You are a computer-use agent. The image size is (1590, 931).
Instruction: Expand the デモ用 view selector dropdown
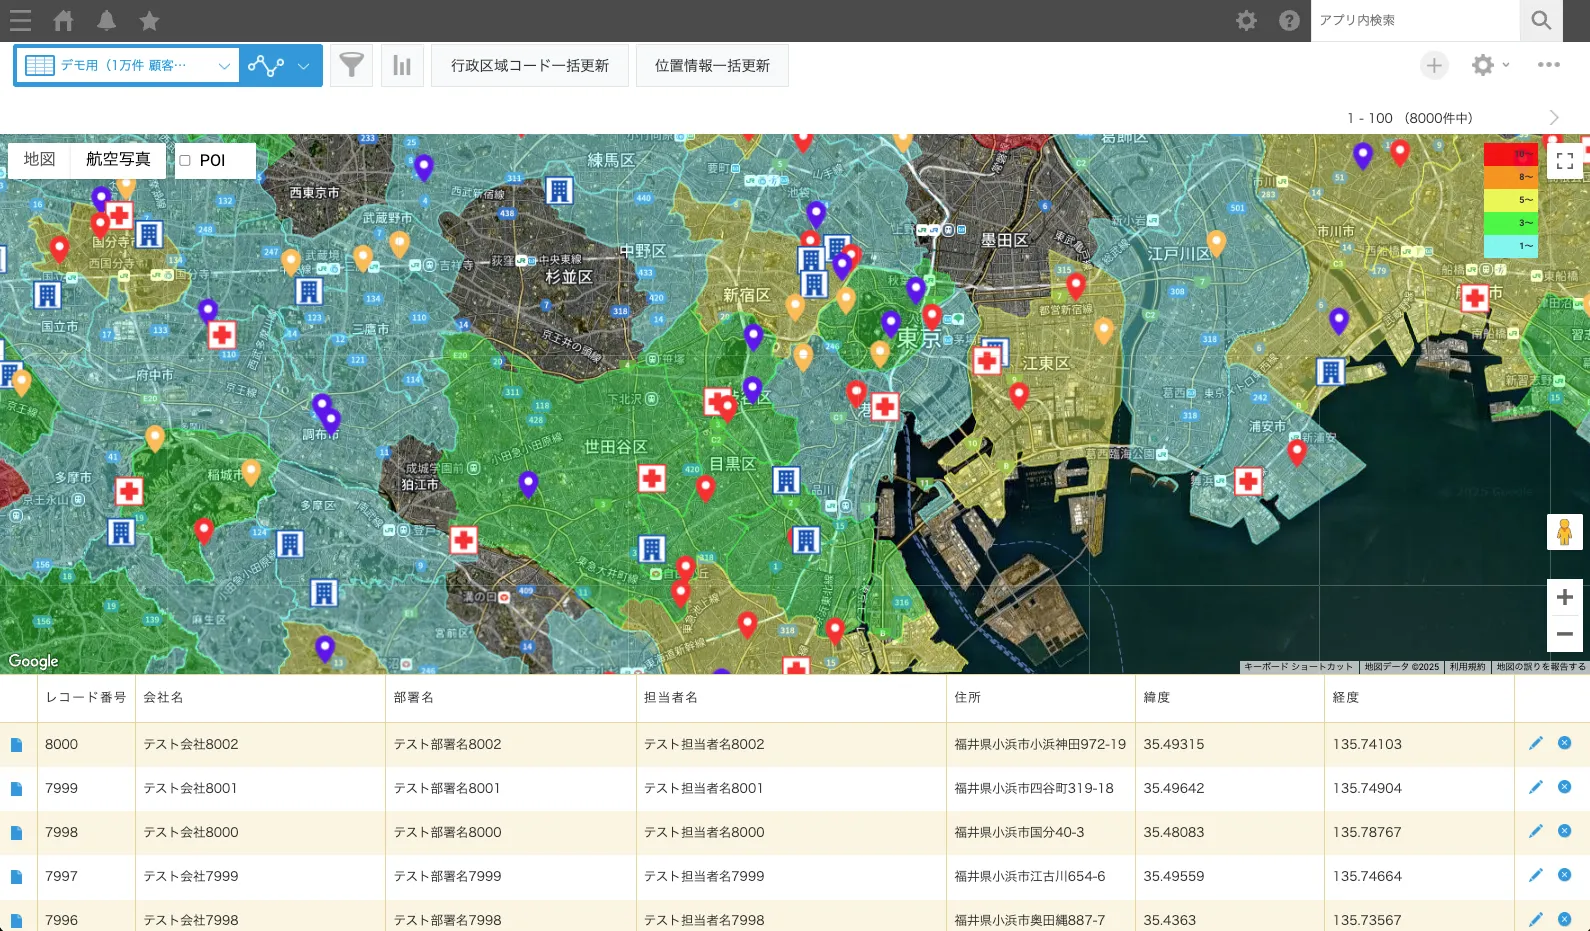(224, 66)
